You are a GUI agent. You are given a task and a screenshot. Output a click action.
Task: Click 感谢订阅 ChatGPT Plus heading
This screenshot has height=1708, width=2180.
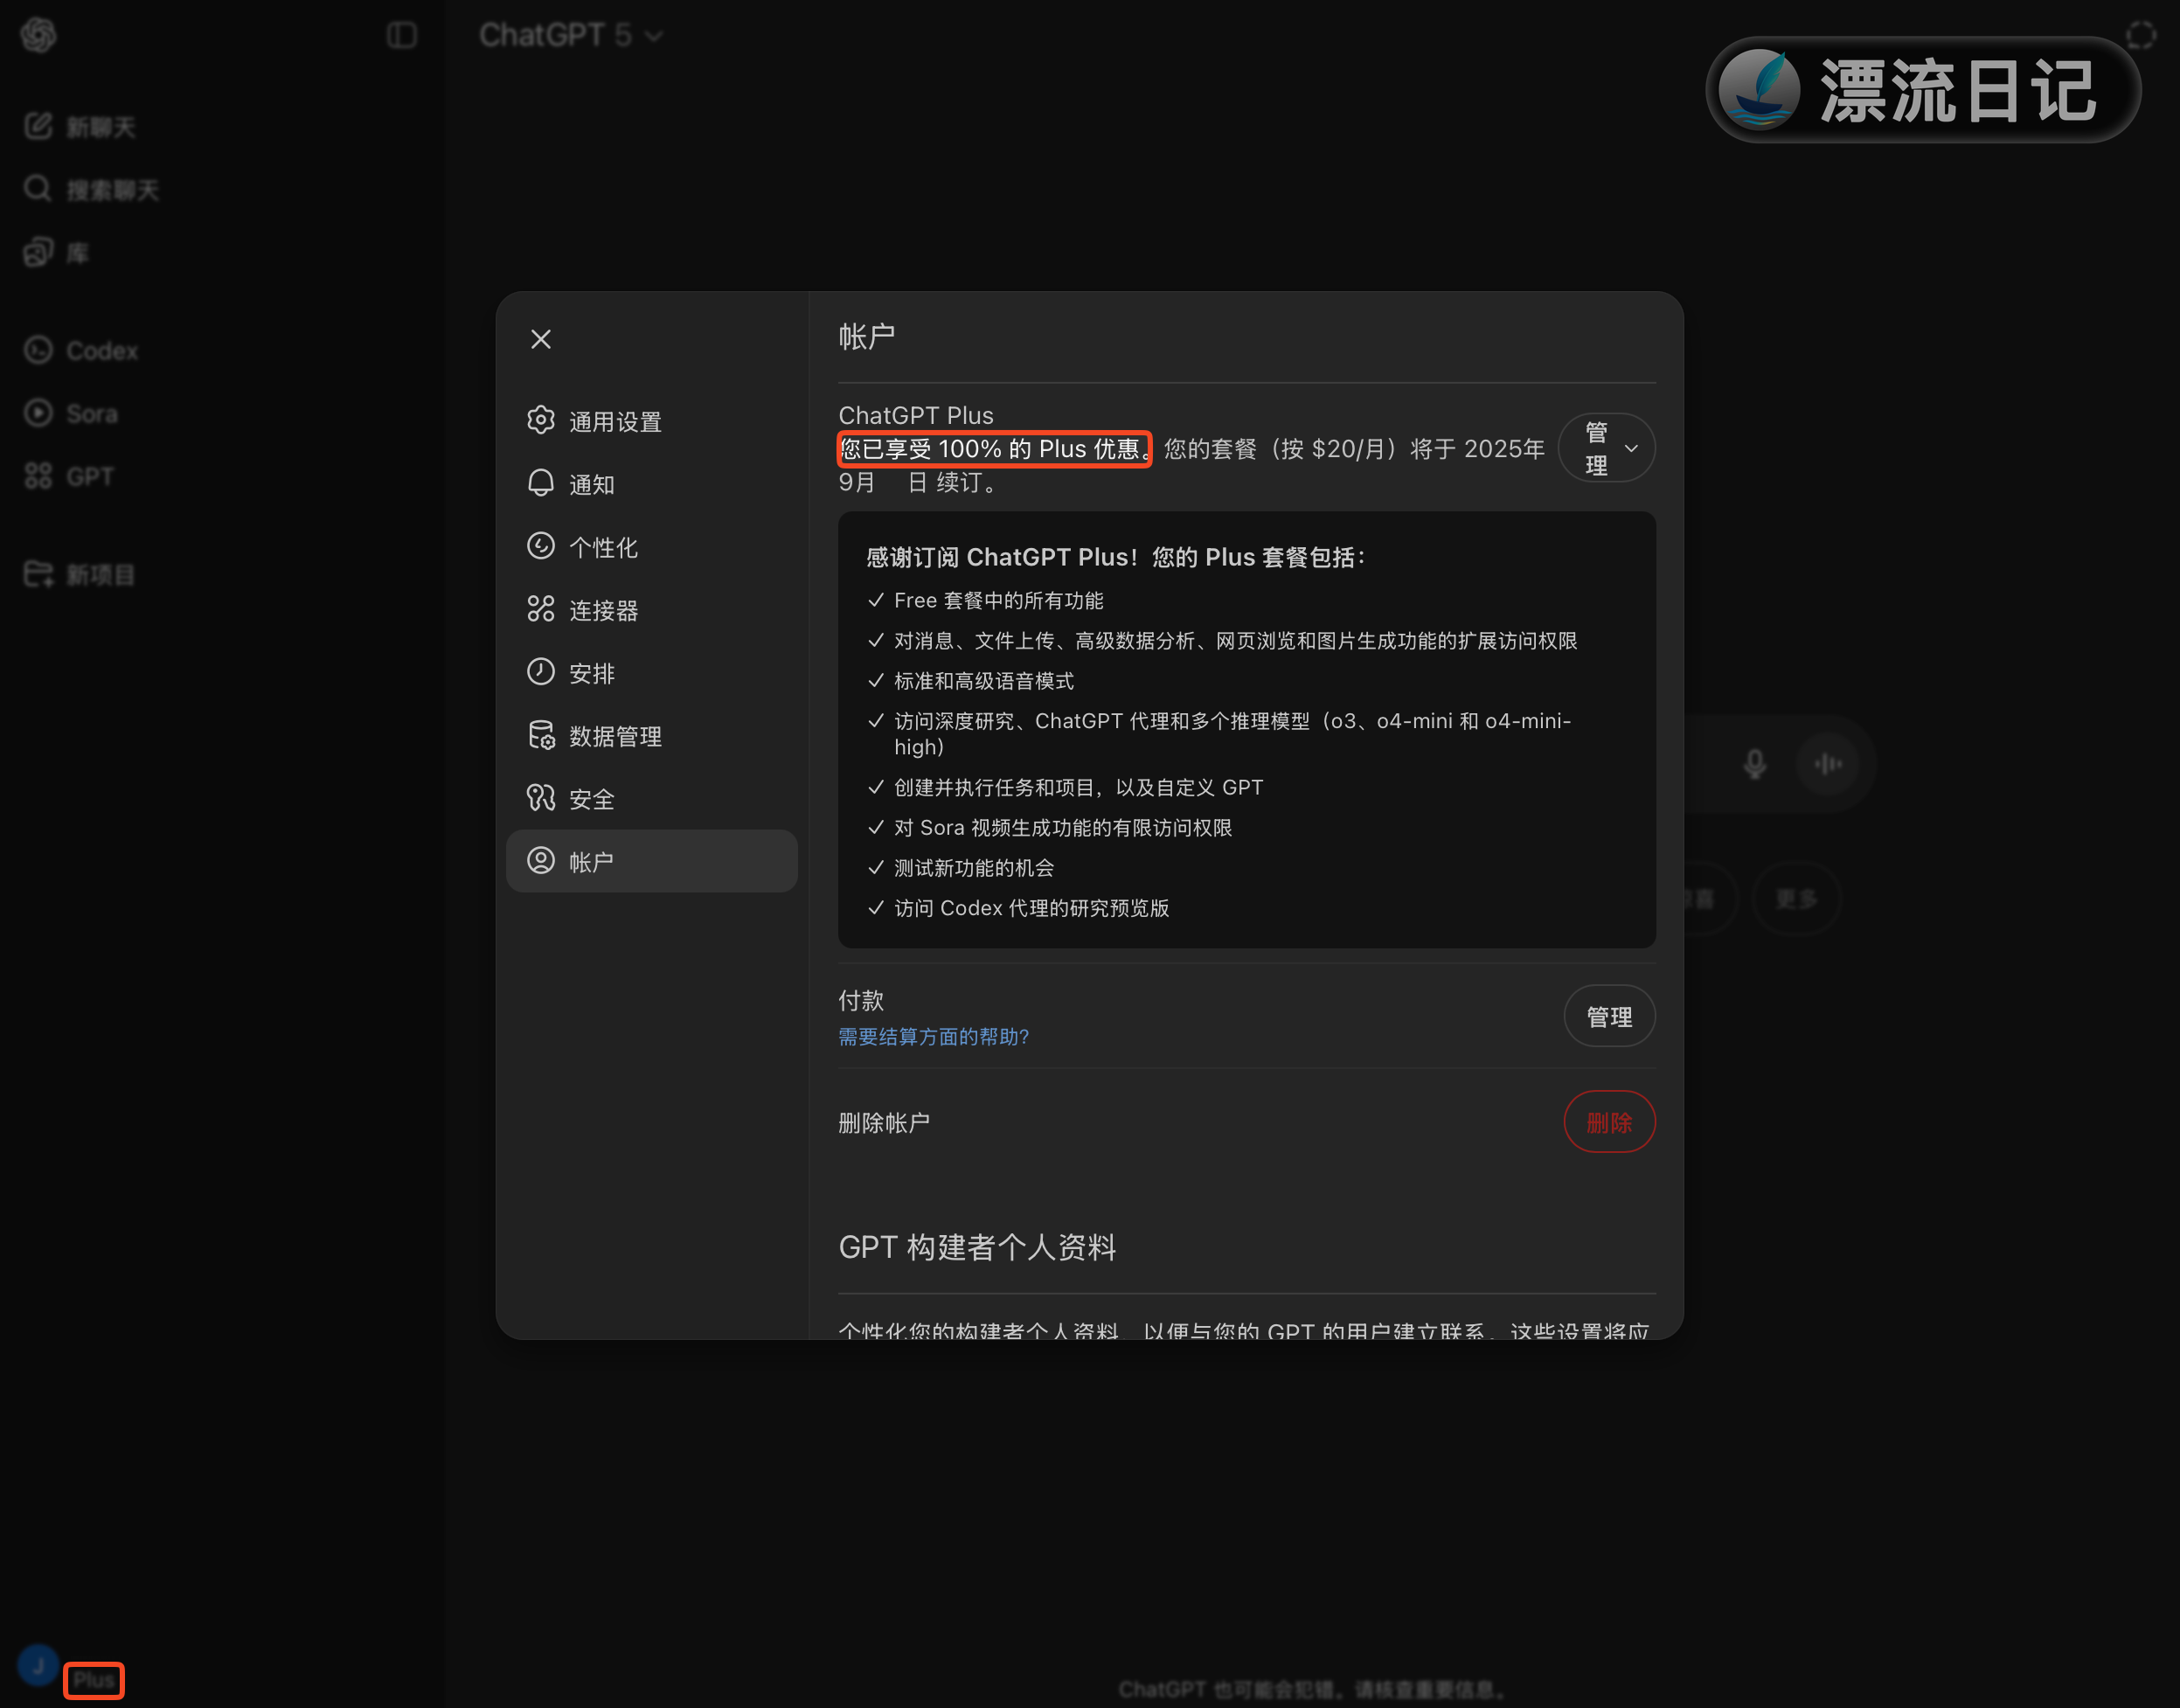click(1116, 557)
